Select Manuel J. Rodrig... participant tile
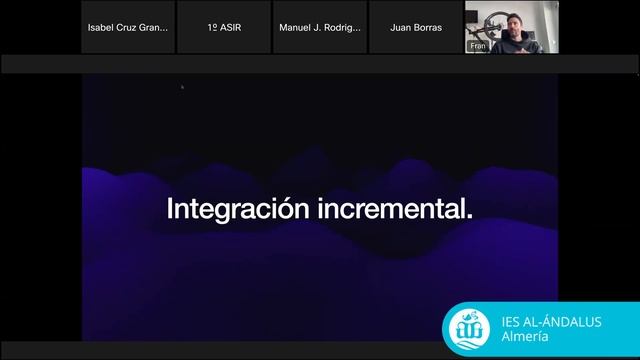 point(320,27)
